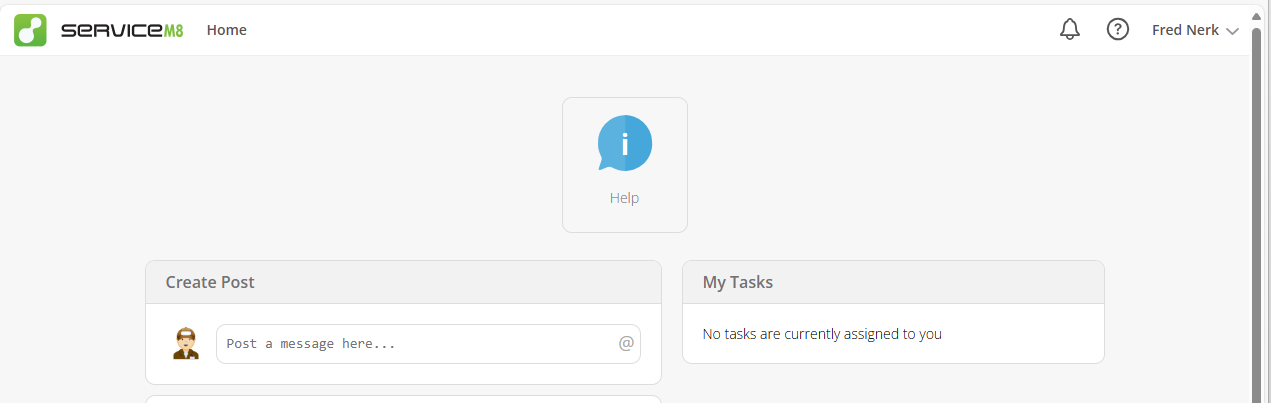This screenshot has width=1271, height=403.
Task: Go to the Home menu item
Action: point(227,30)
